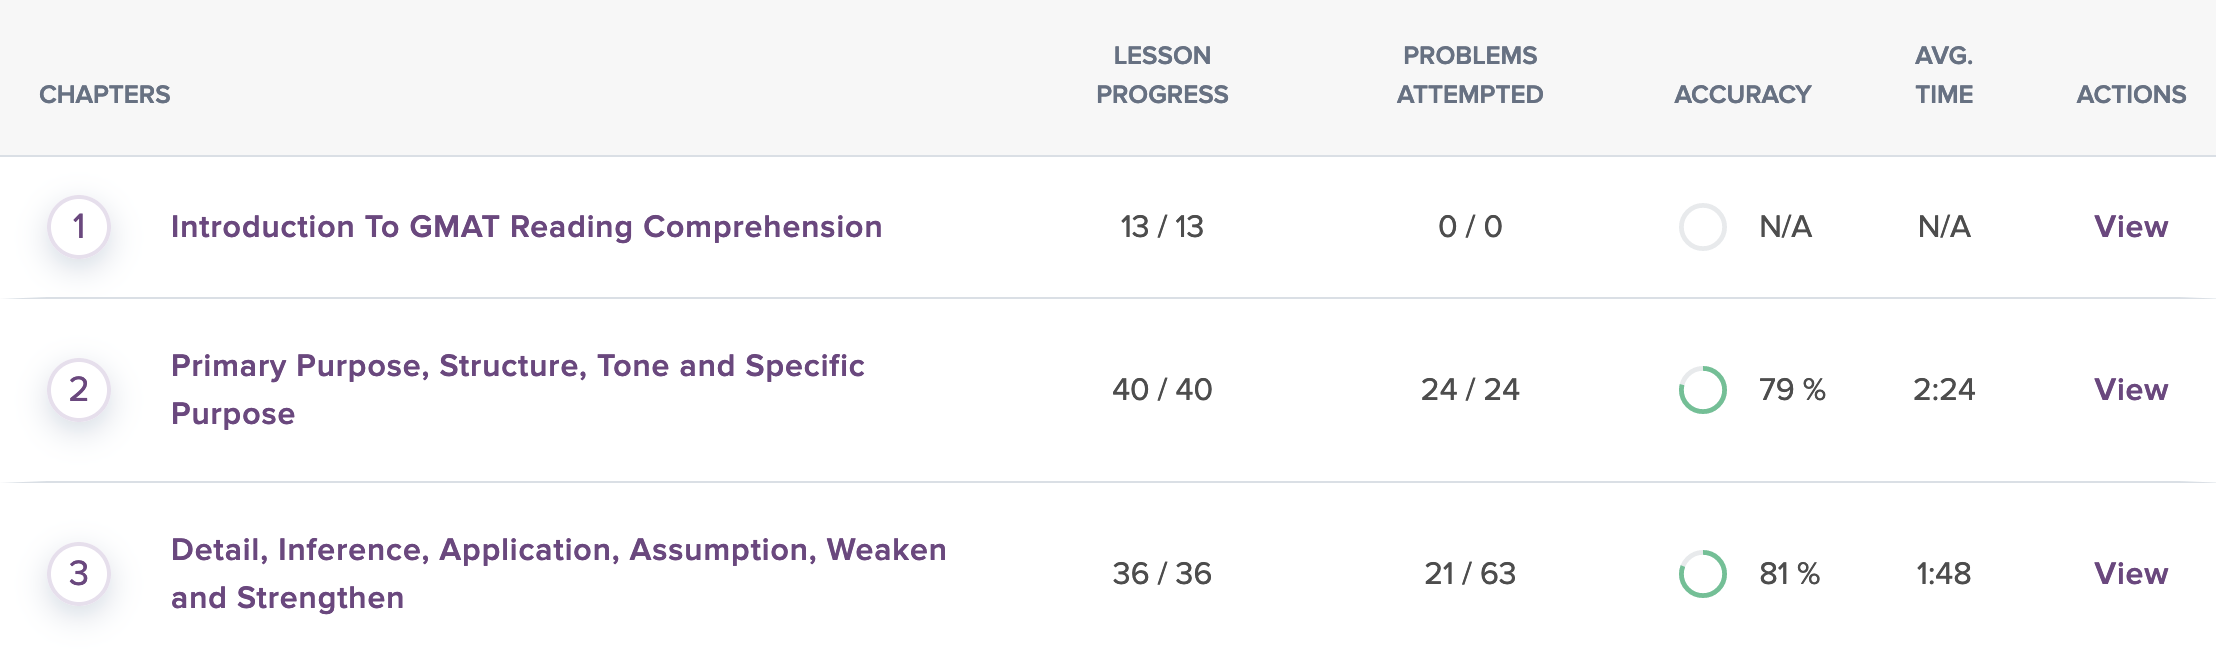Click the 81% accuracy progress ring
Viewport: 2216px width, 664px height.
1702,573
